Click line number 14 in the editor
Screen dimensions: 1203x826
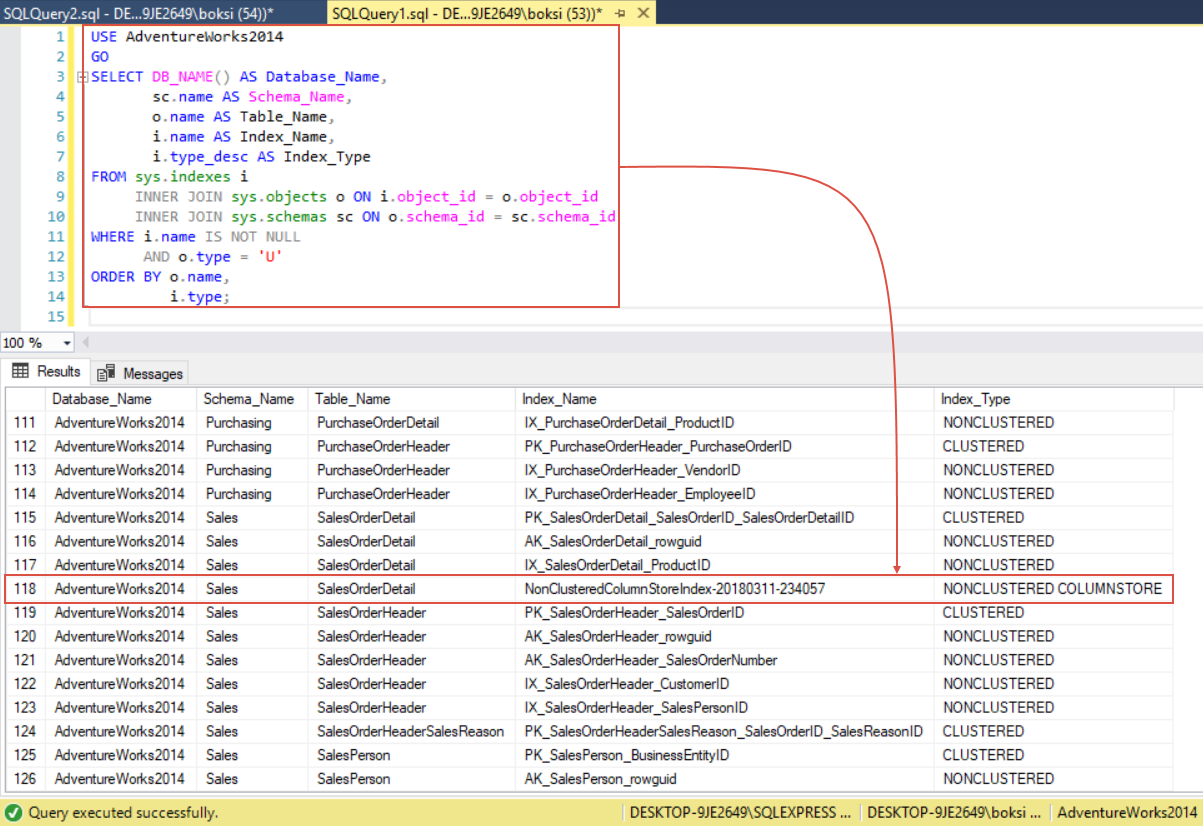click(56, 296)
